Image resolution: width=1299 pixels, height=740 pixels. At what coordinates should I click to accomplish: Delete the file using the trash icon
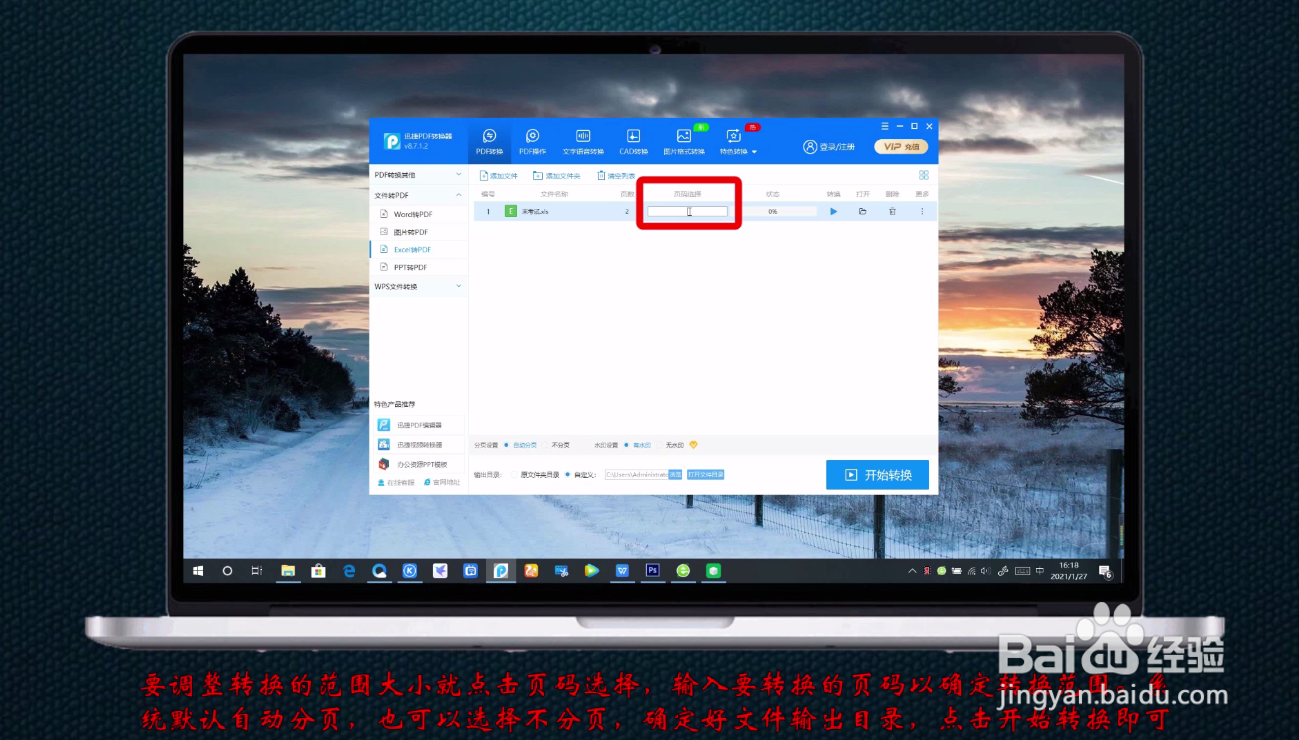[x=892, y=211]
